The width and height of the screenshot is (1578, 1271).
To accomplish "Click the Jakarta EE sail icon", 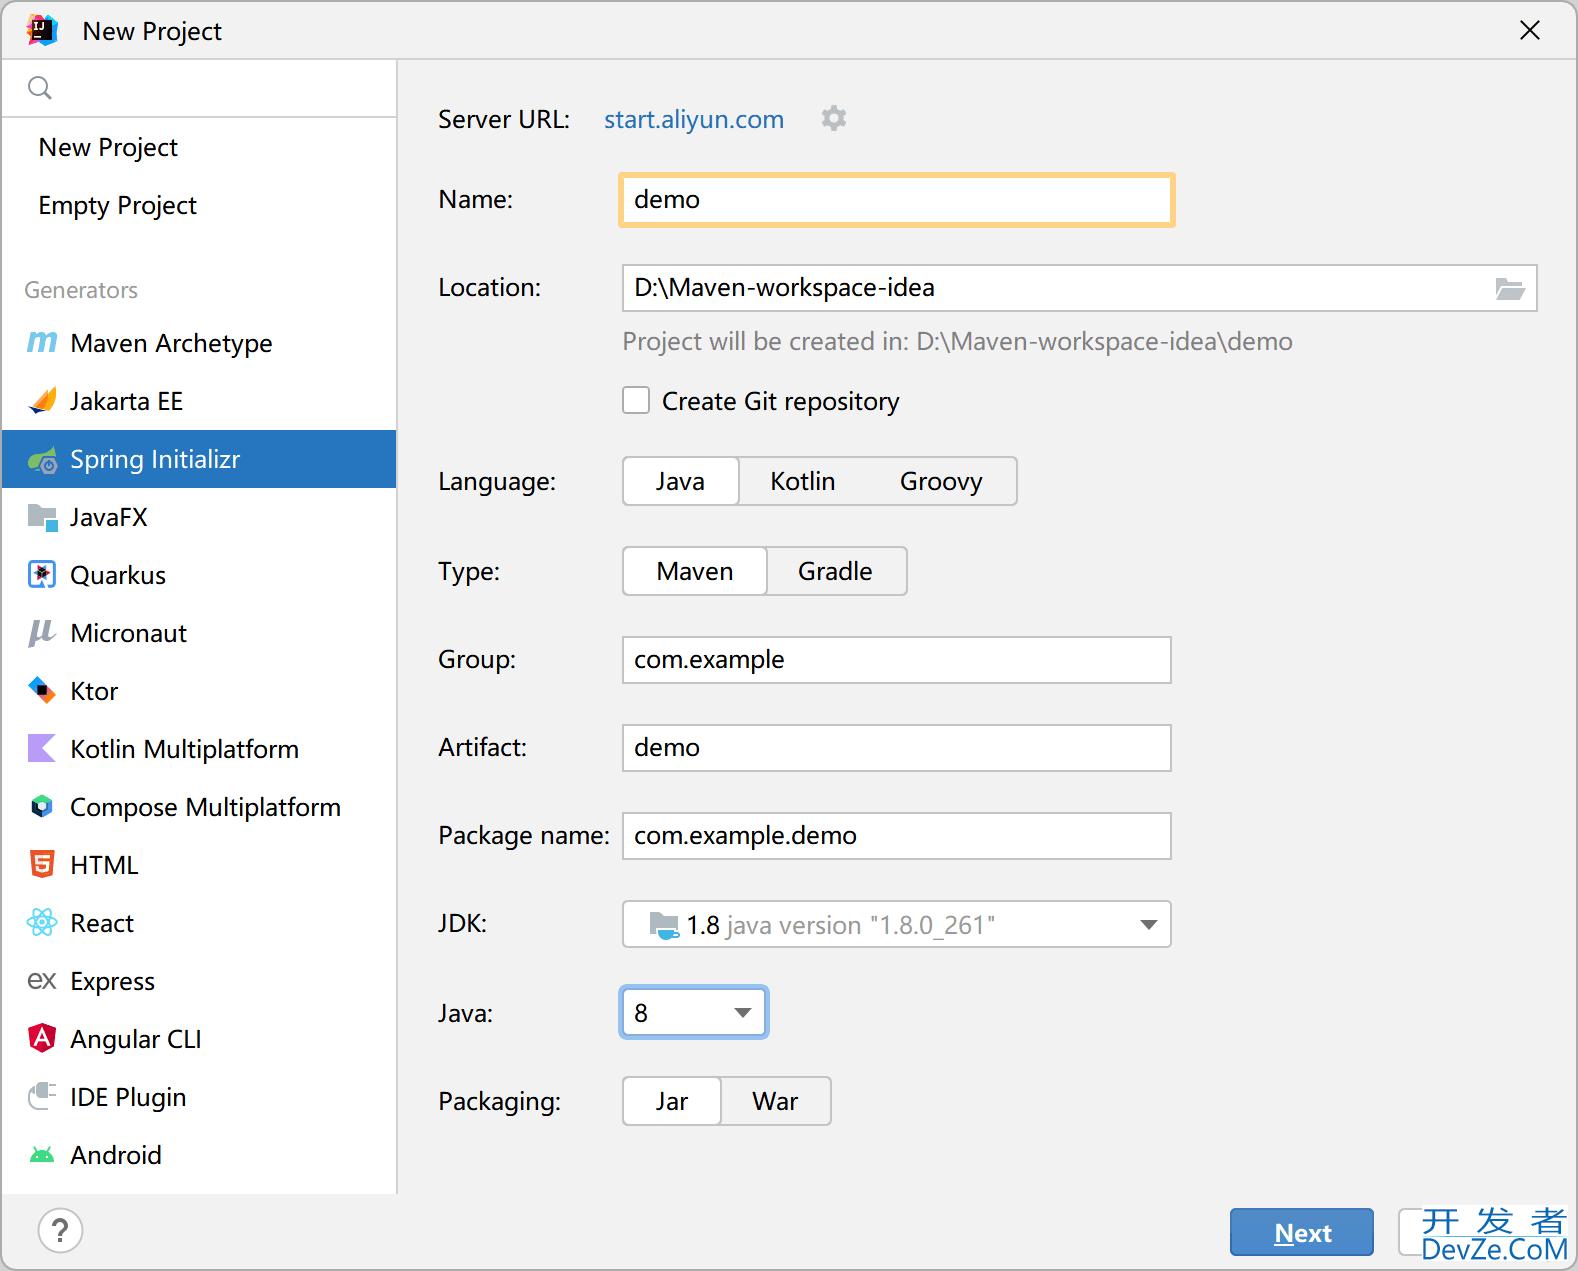I will click(42, 401).
